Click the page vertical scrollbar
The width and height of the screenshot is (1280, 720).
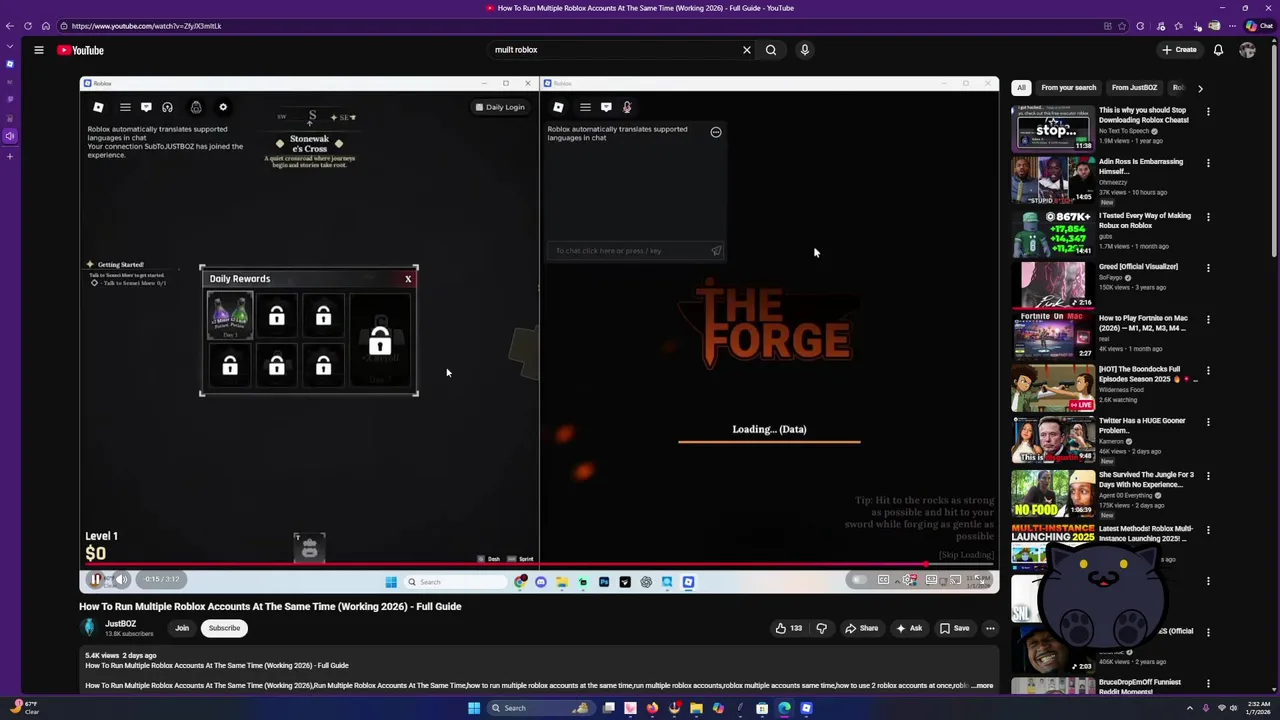(x=1275, y=150)
